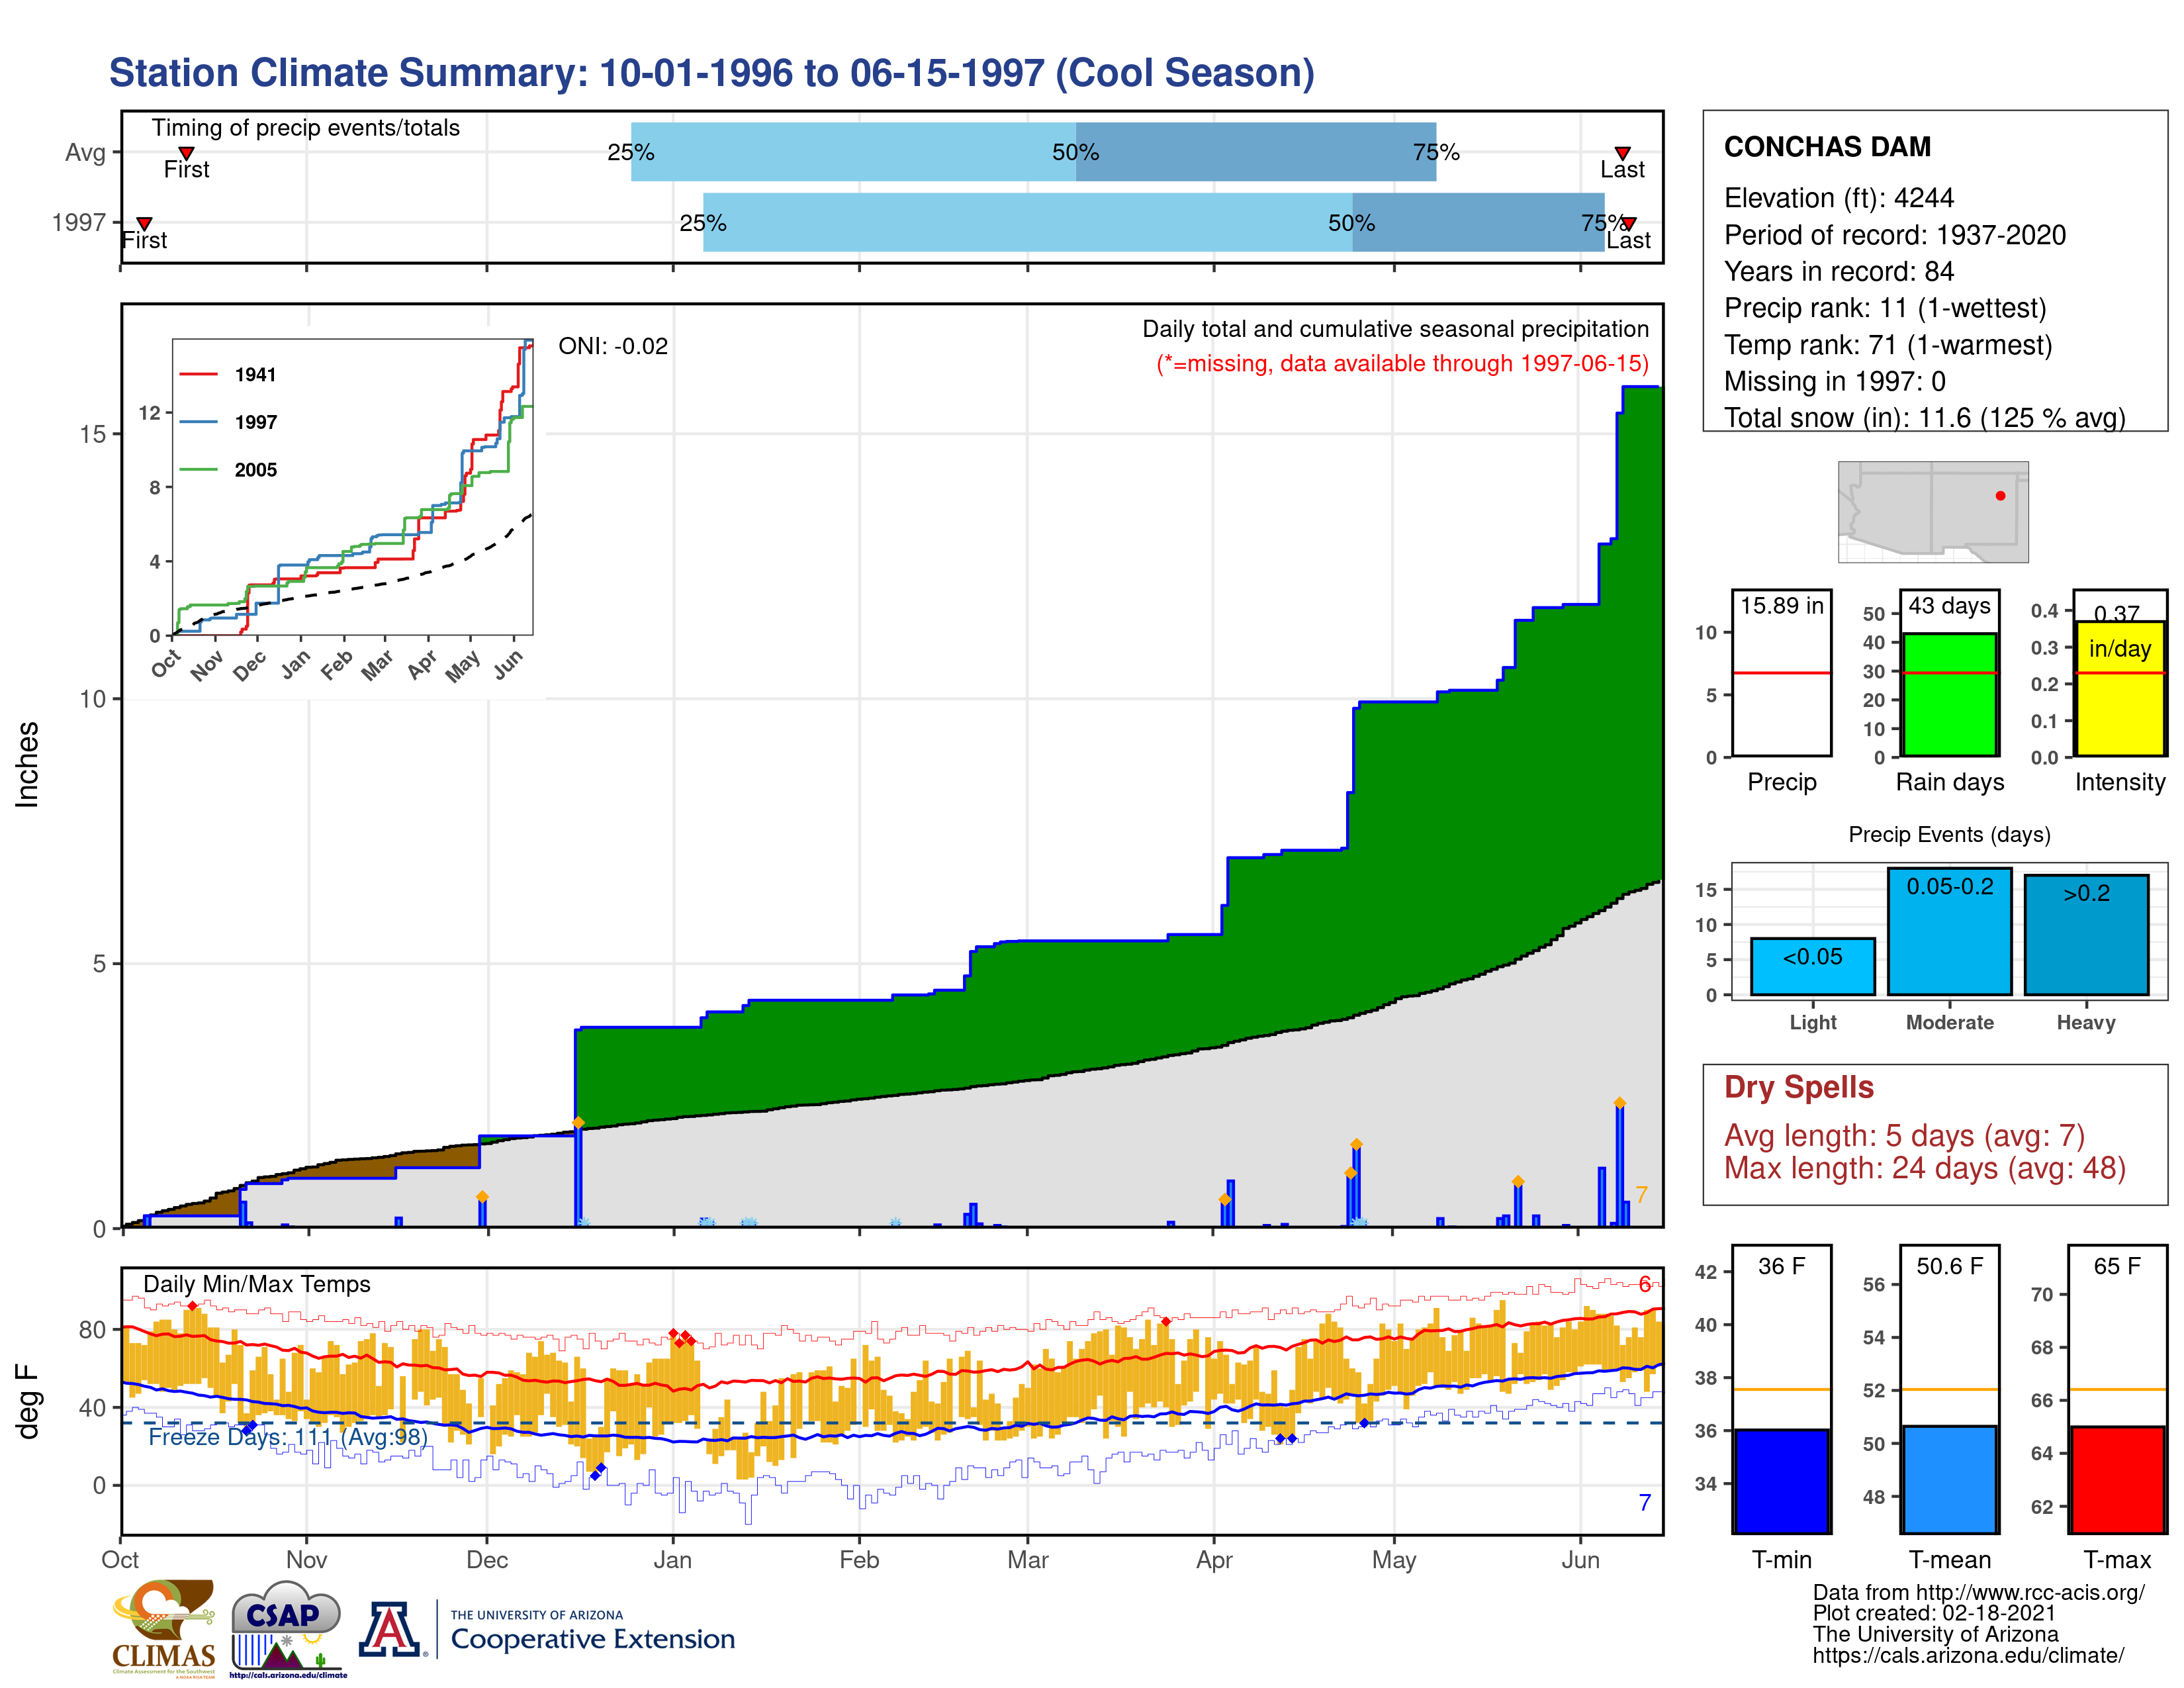2184x1688 pixels.
Task: Click the 1997 blue legend line
Action: pyautogui.click(x=198, y=422)
